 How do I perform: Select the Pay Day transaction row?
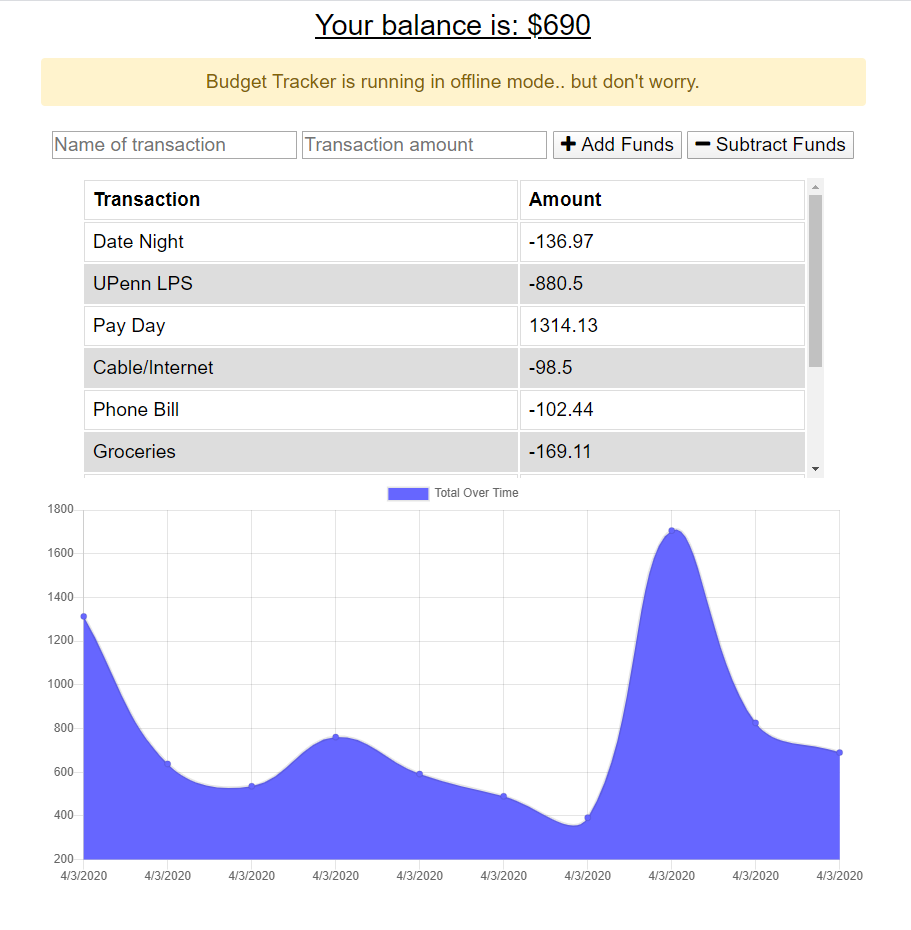pyautogui.click(x=300, y=325)
